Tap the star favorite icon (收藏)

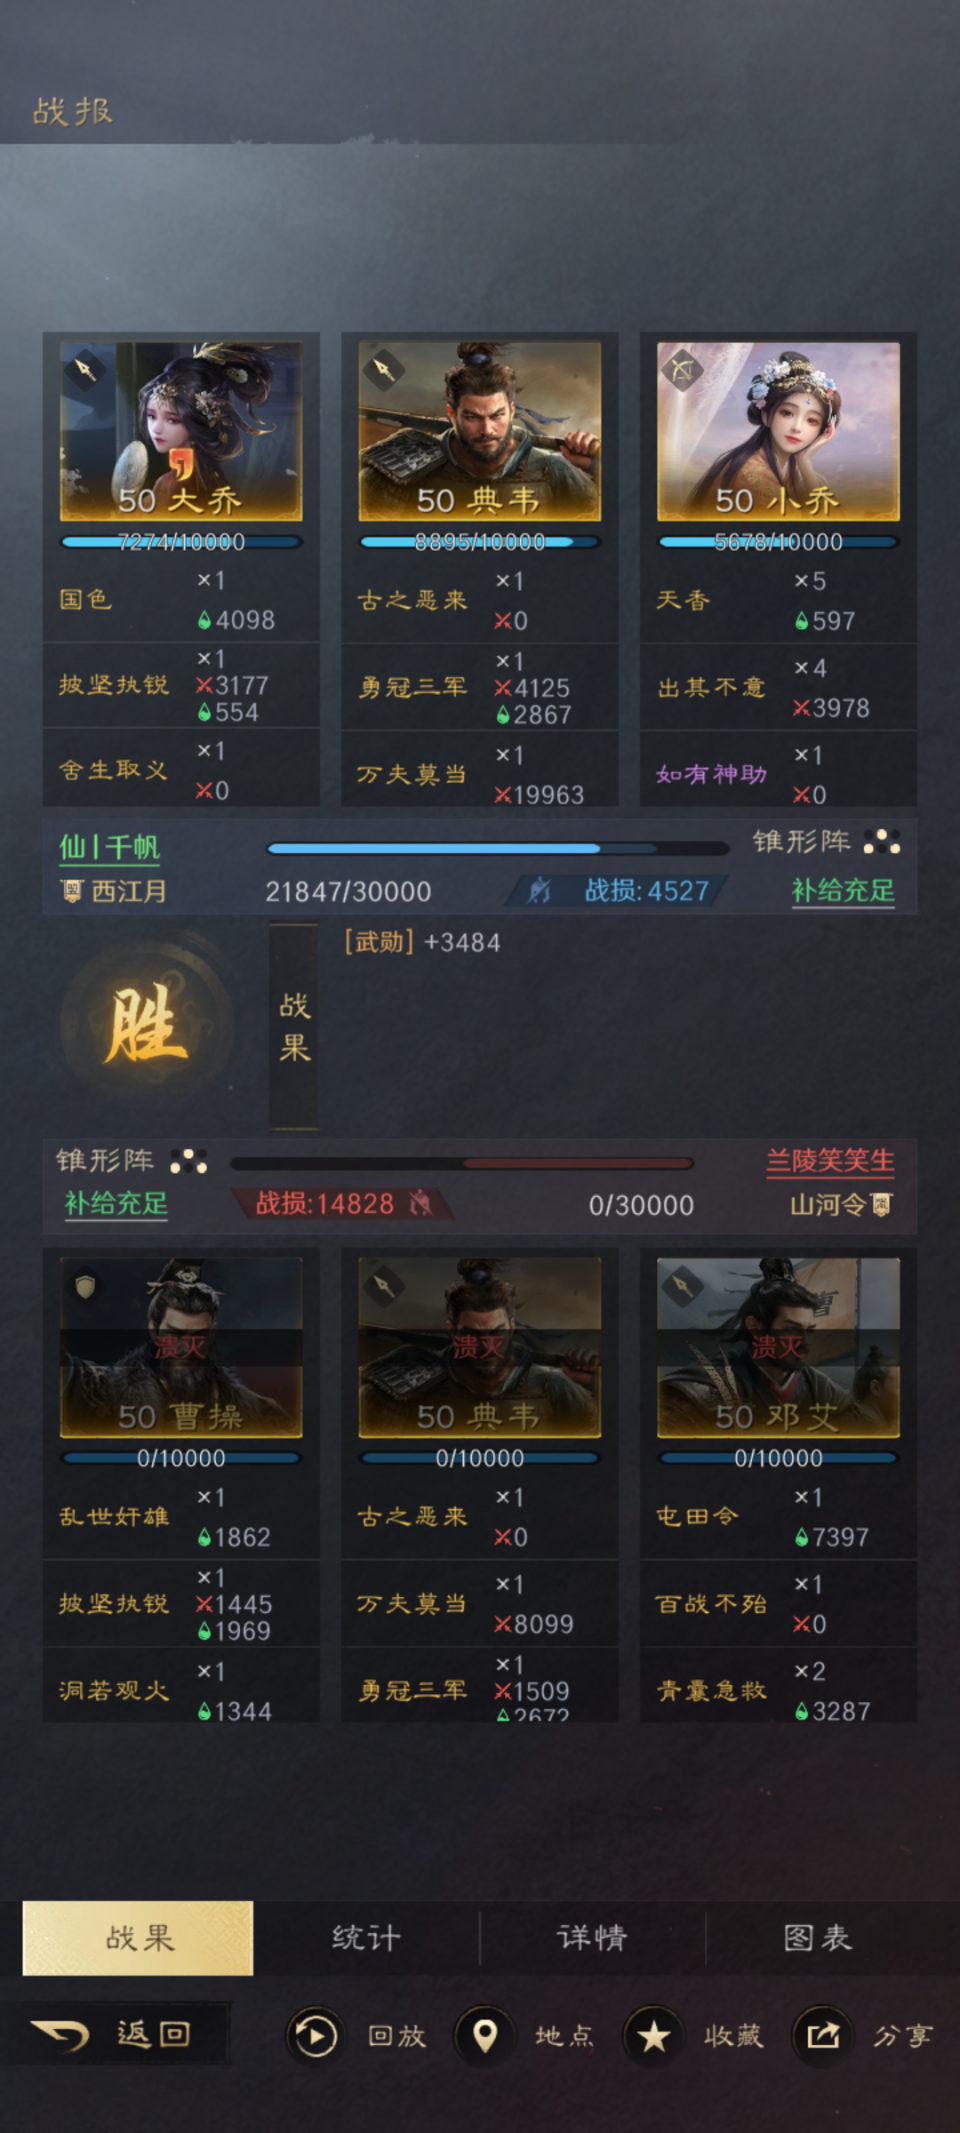pyautogui.click(x=654, y=2035)
